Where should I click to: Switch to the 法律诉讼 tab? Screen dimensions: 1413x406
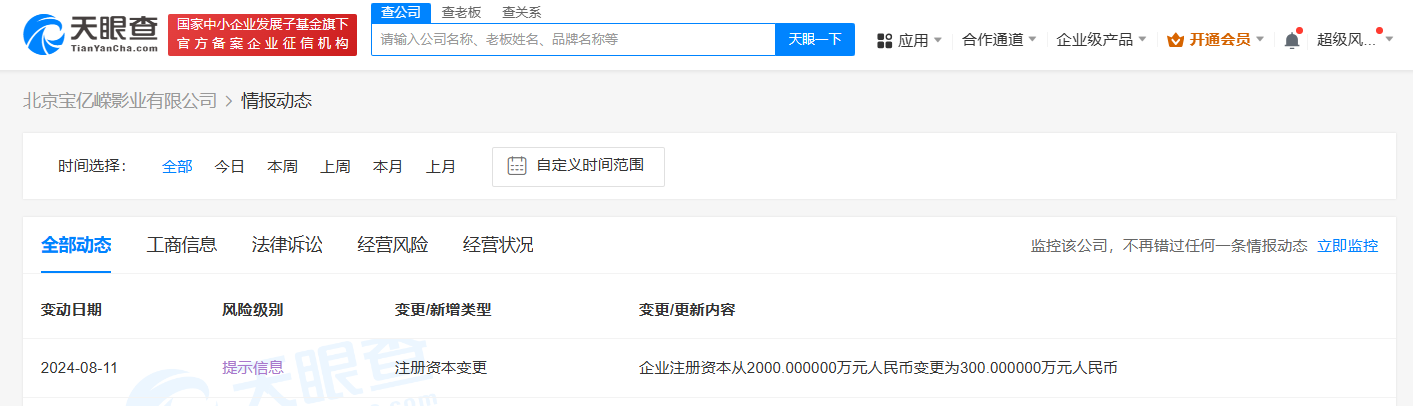click(x=287, y=245)
